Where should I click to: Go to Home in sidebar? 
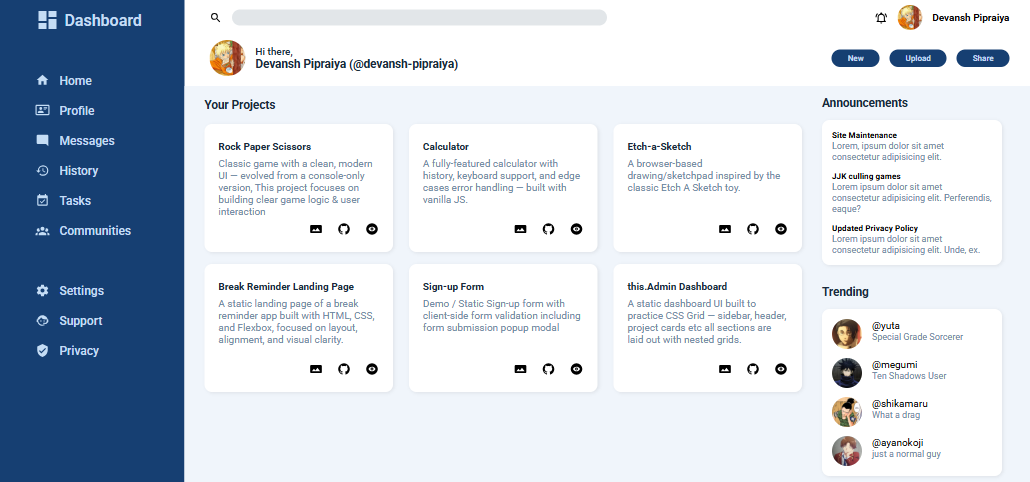[76, 81]
